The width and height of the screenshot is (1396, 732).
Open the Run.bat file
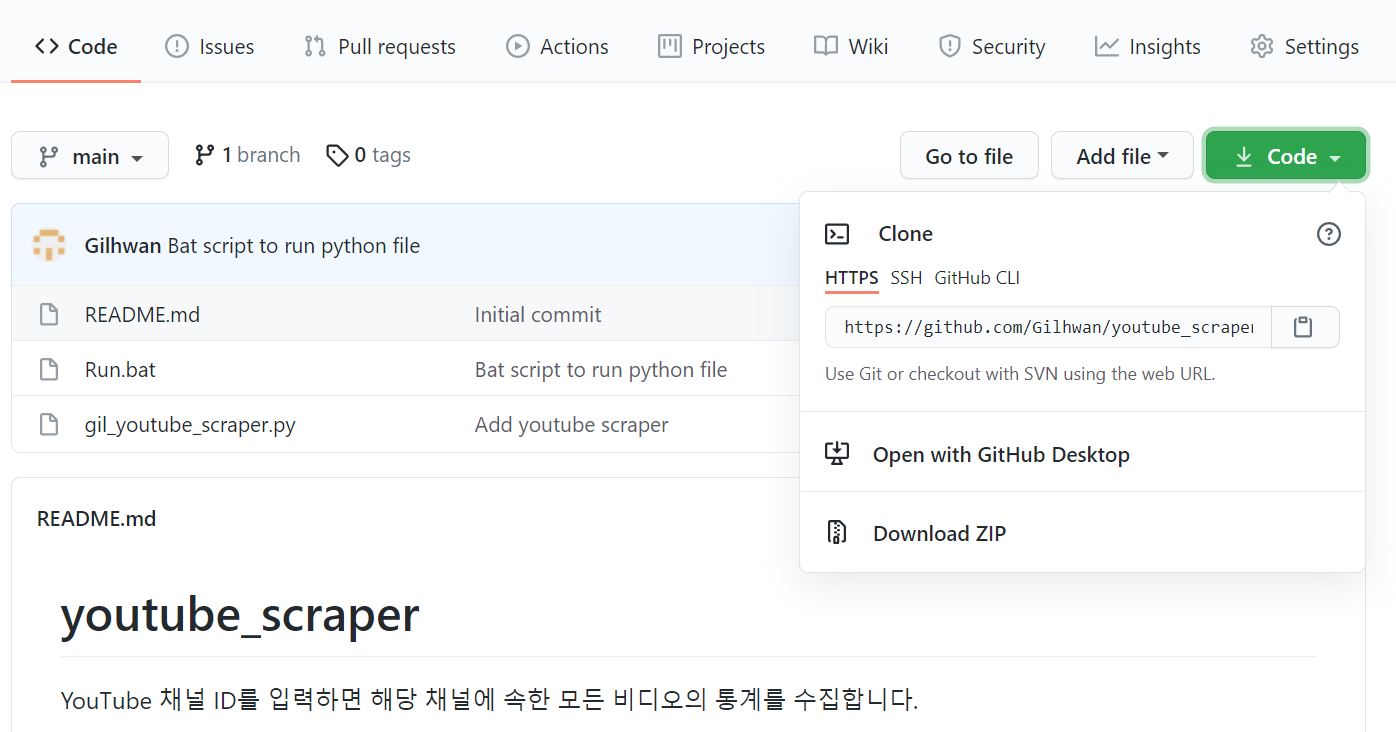tap(120, 370)
